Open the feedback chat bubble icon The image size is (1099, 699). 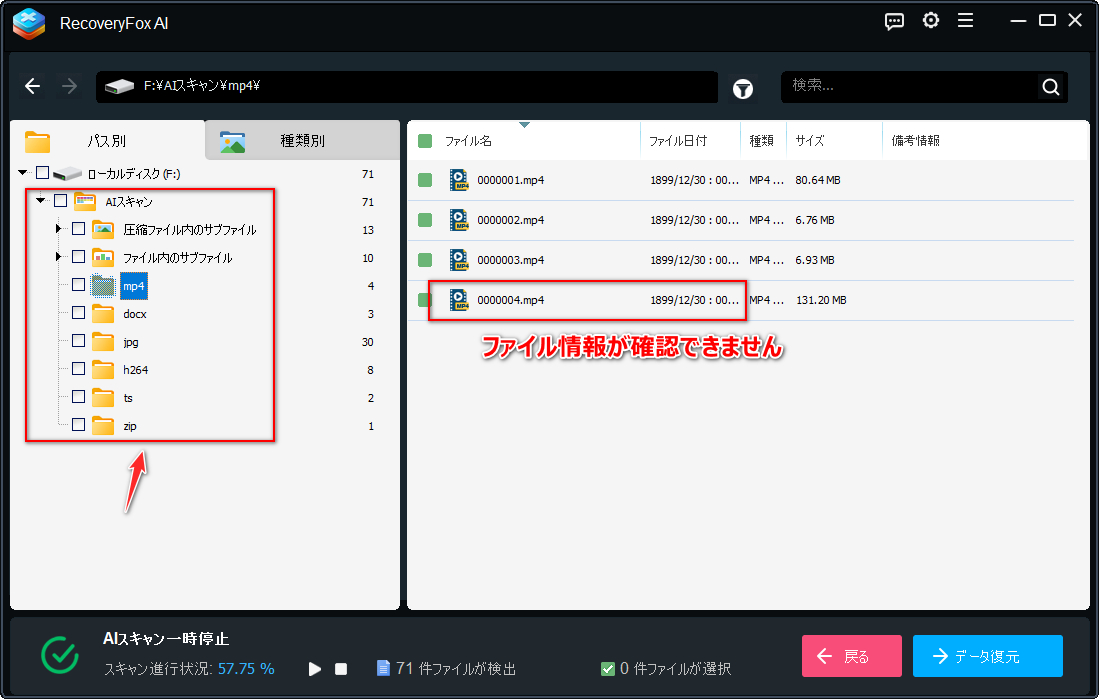point(894,22)
